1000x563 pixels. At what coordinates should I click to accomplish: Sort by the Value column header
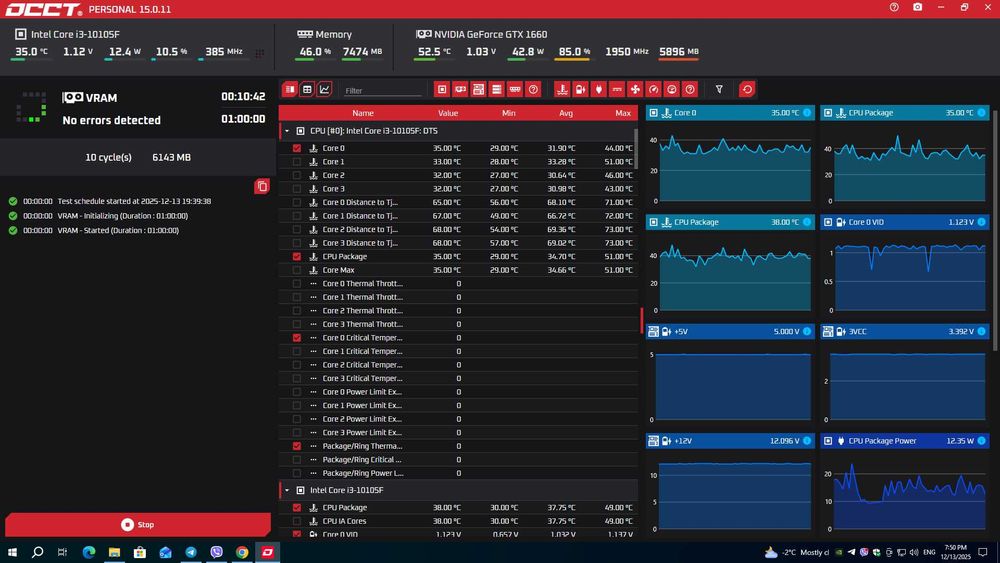[x=448, y=113]
